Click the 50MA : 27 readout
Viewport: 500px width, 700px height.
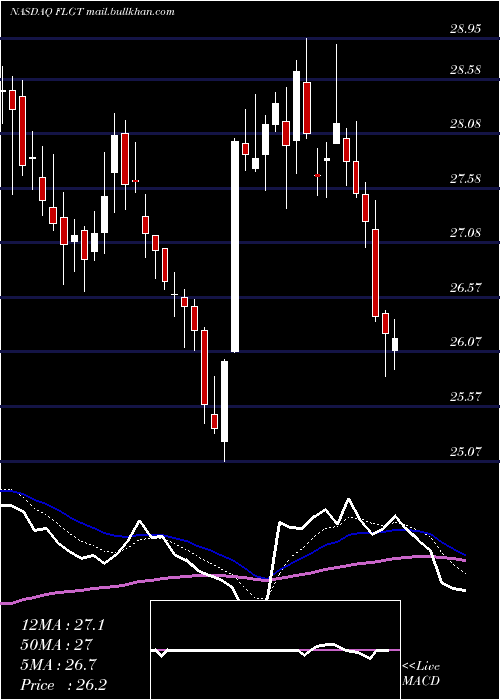(57, 645)
